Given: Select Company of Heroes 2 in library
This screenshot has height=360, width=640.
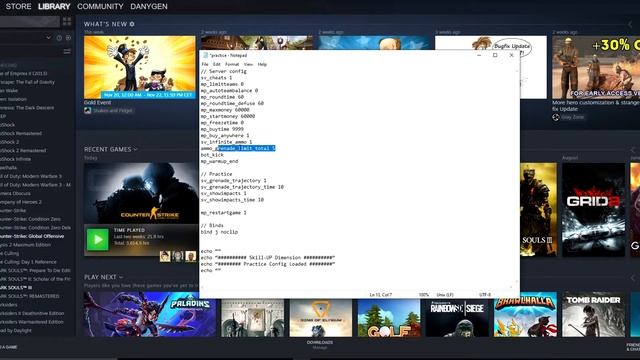Looking at the screenshot, I should 21,202.
